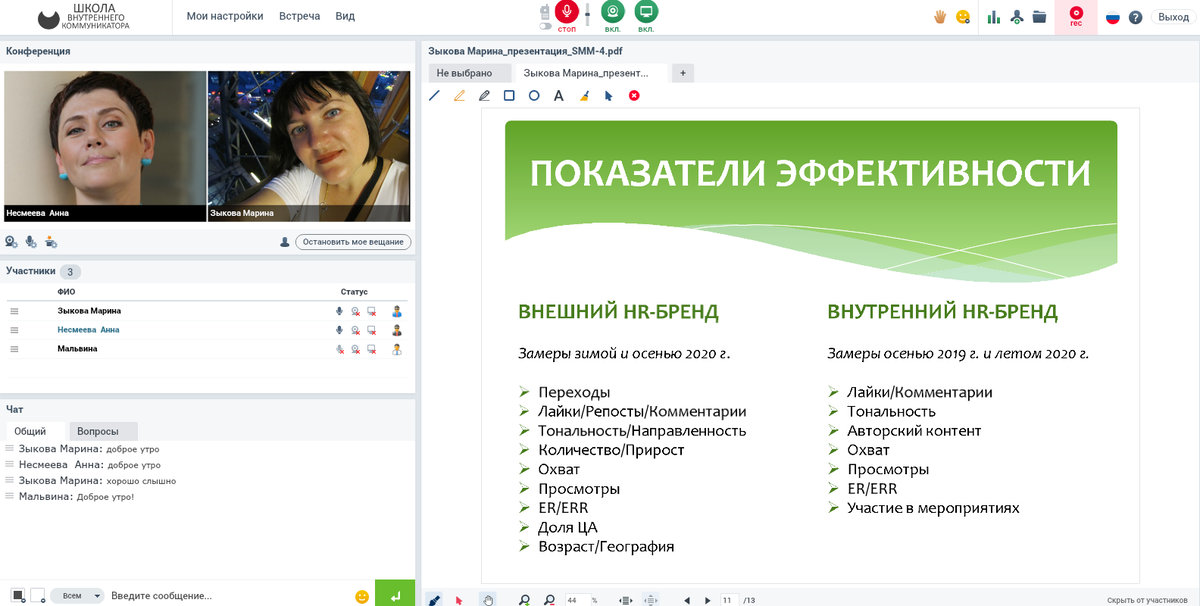
Task: Click the Выход button
Action: (1172, 17)
